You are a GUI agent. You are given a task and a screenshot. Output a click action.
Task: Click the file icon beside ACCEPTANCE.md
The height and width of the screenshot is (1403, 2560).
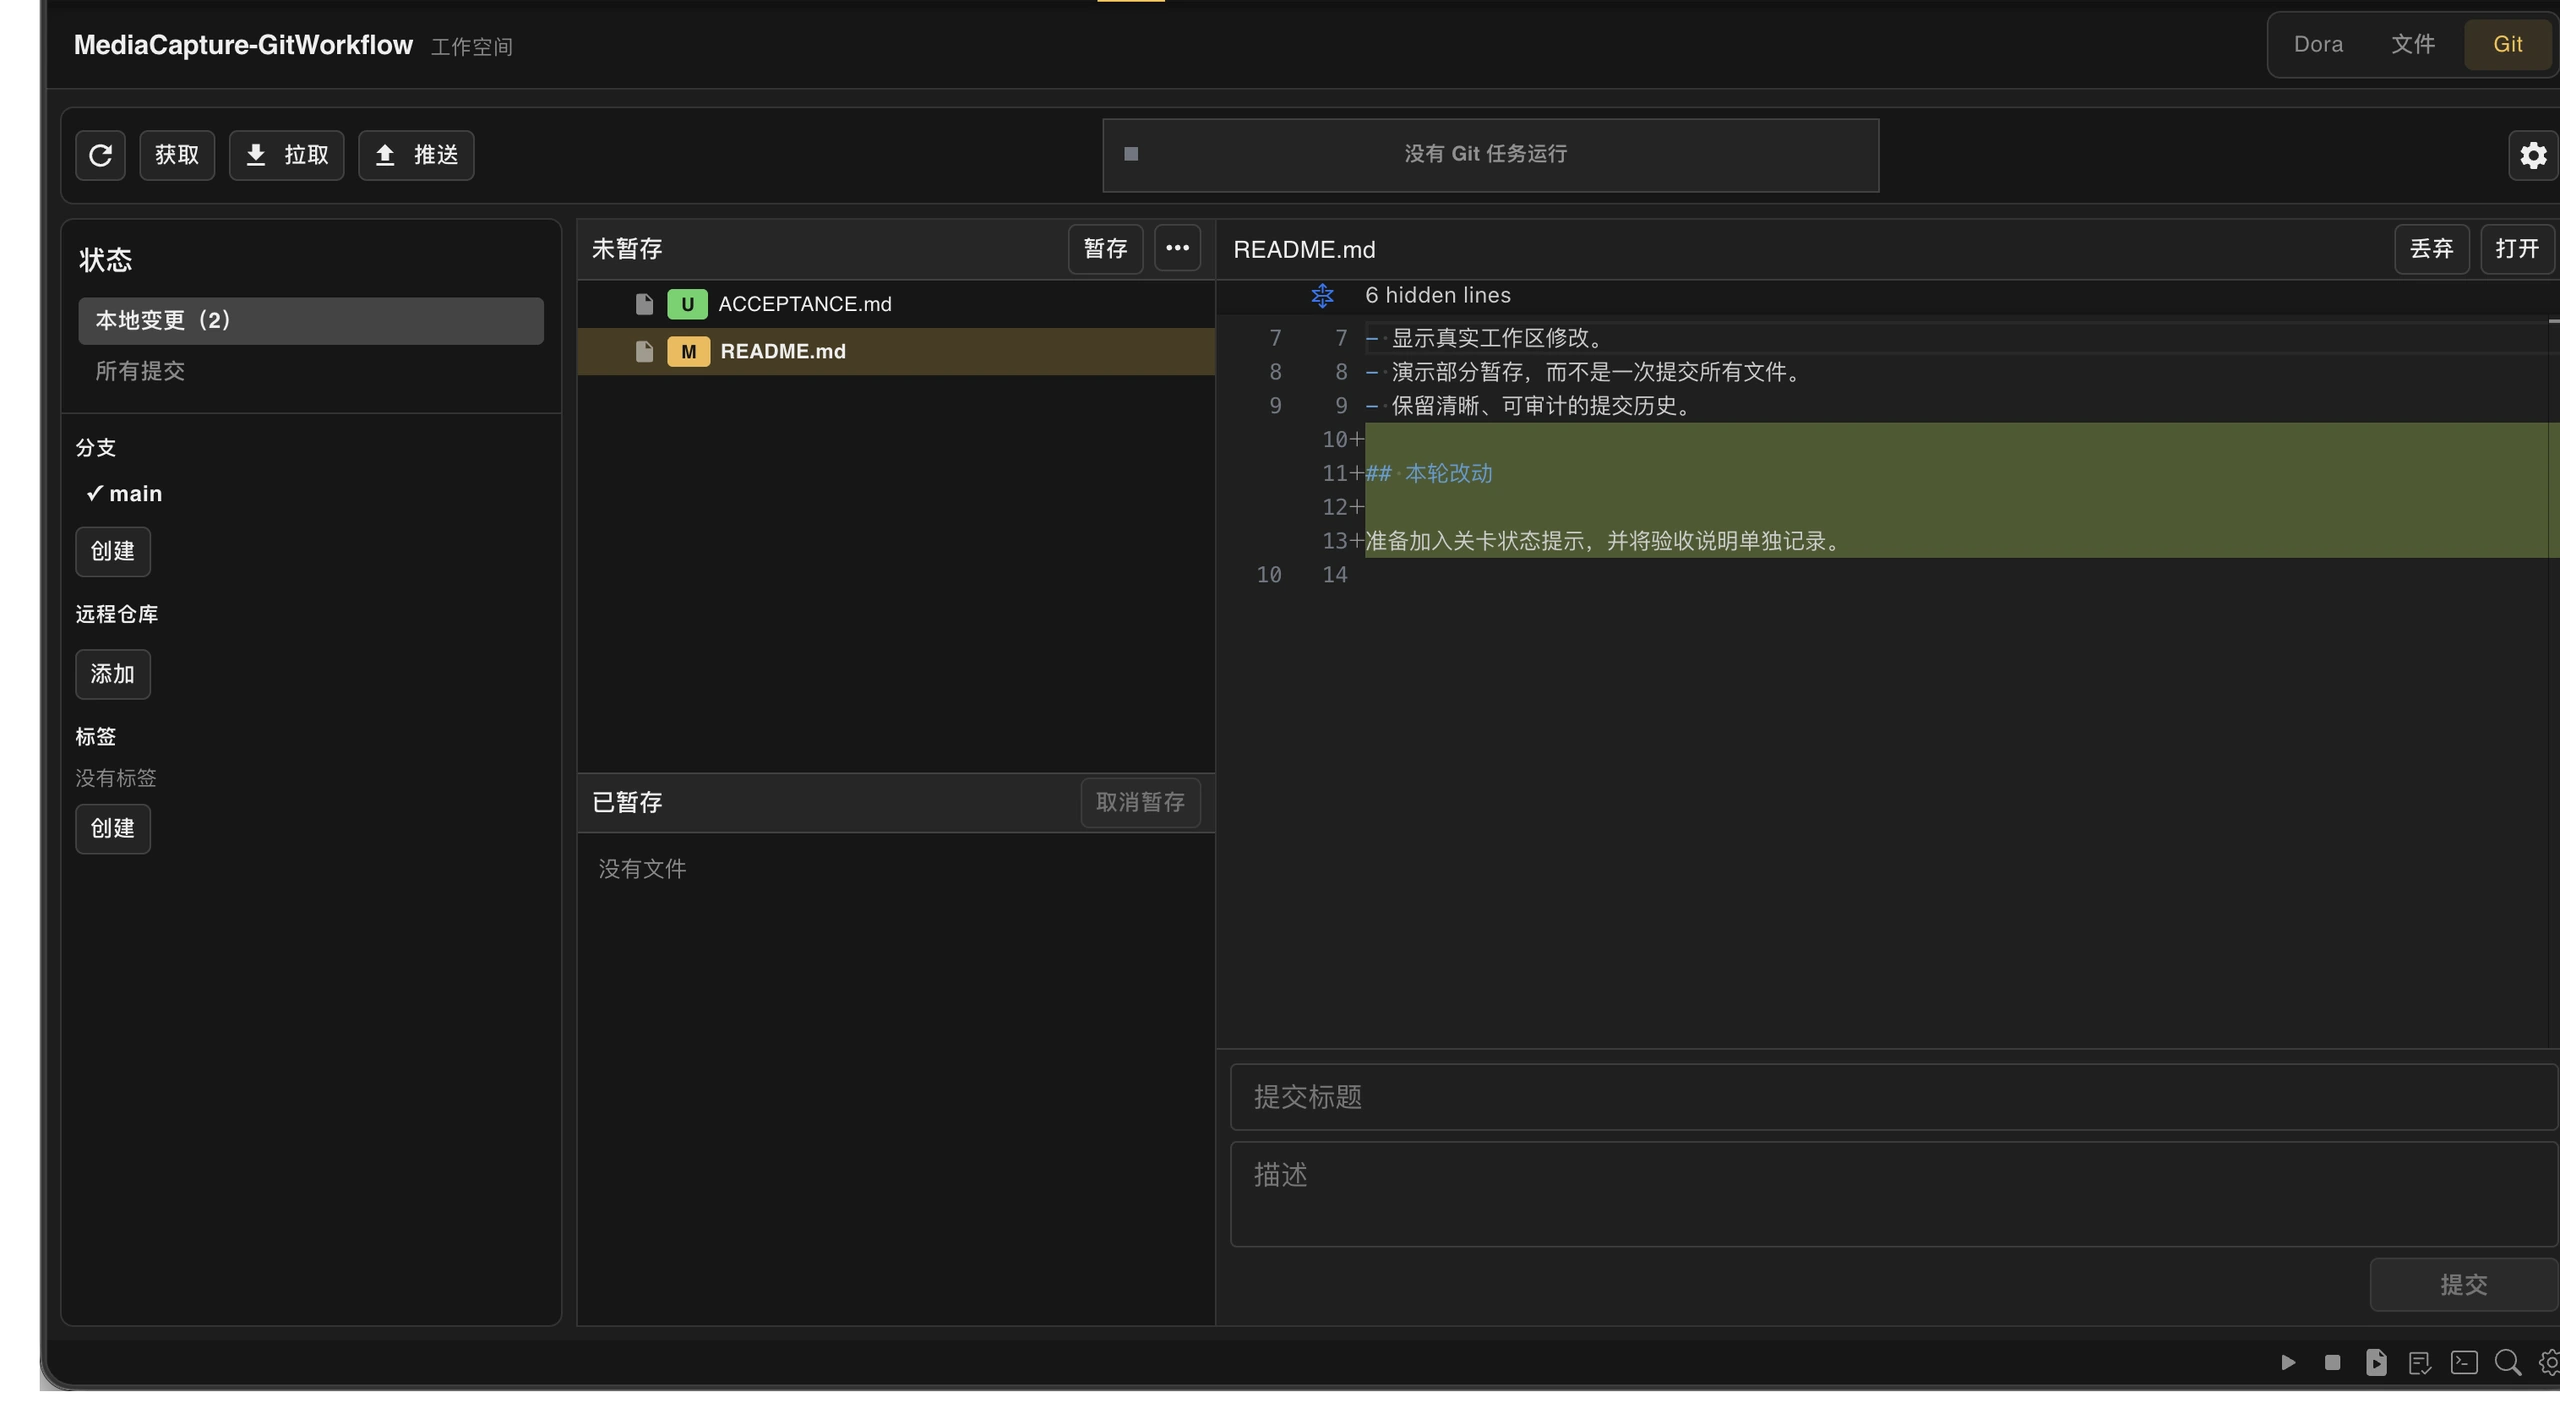[644, 304]
